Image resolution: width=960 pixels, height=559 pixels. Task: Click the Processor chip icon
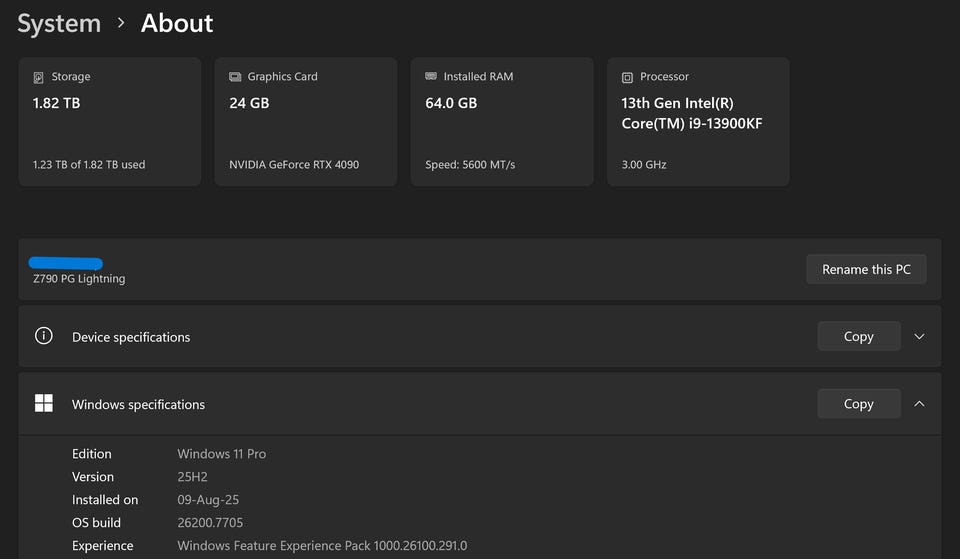click(627, 77)
